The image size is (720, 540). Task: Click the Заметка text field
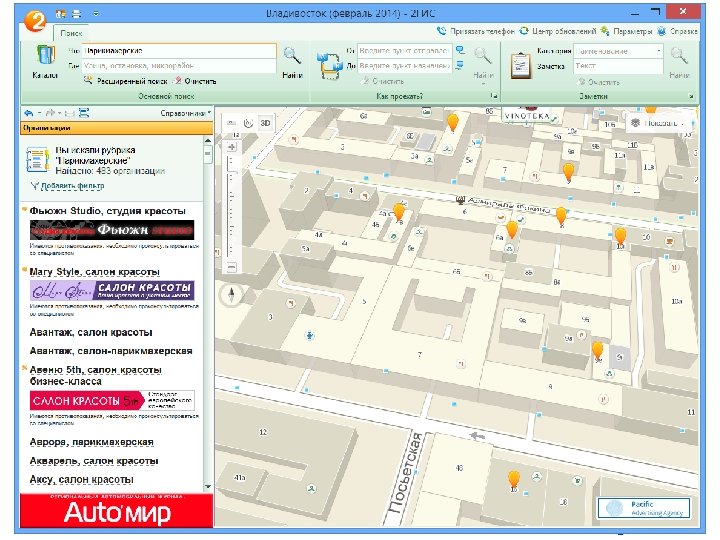619,66
